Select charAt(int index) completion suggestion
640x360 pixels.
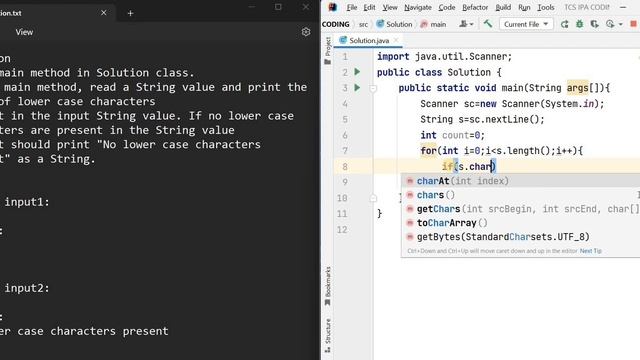(520, 181)
